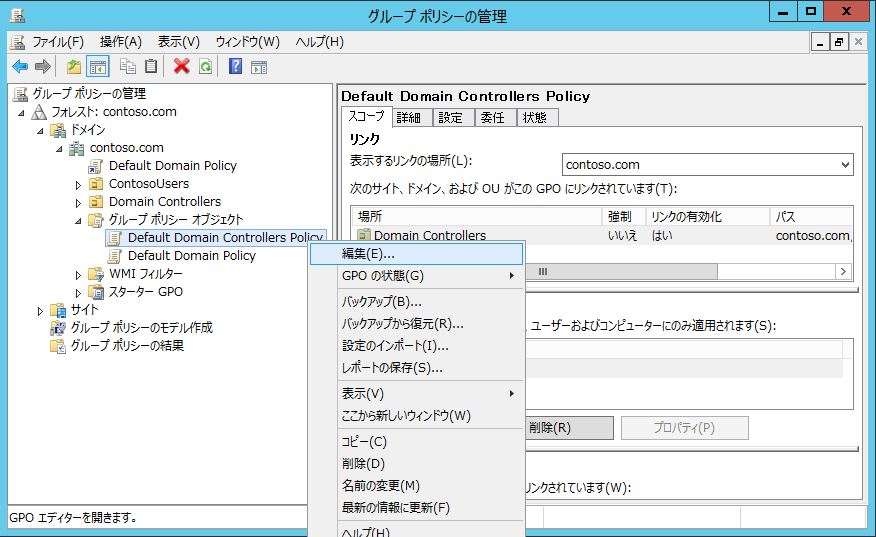Viewport: 876px width, 537px height.
Task: Collapse the グループ ポリシー オブジェクト node
Action: tap(79, 220)
